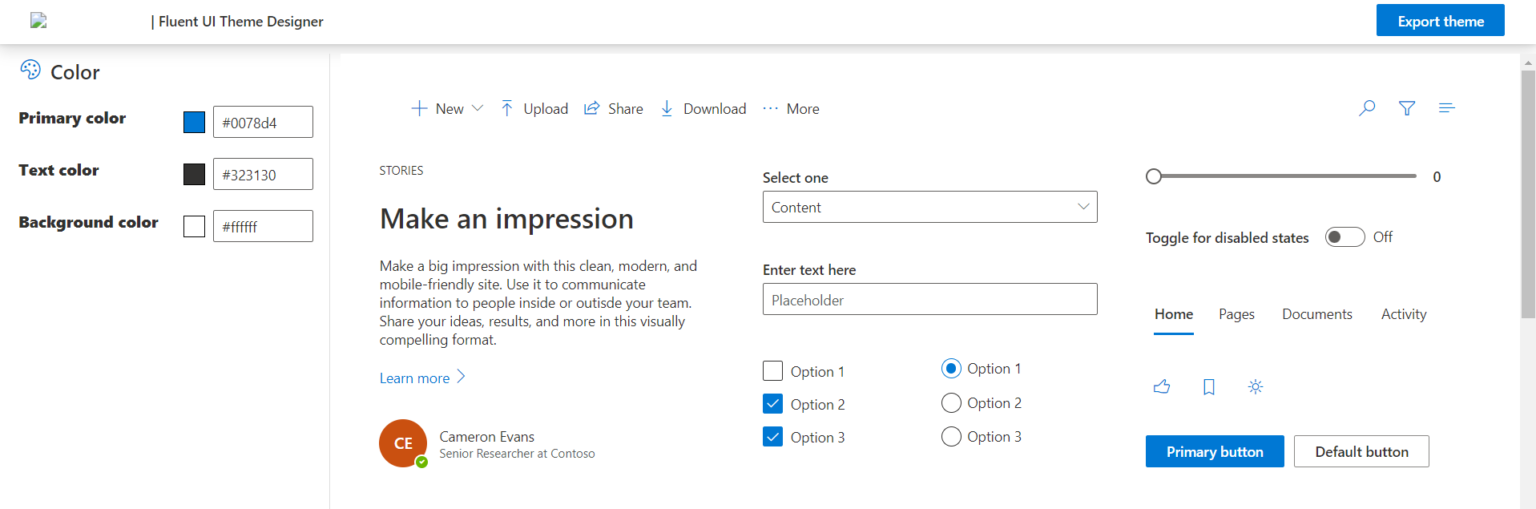Switch to the Documents tab
The width and height of the screenshot is (1536, 509).
(1317, 314)
